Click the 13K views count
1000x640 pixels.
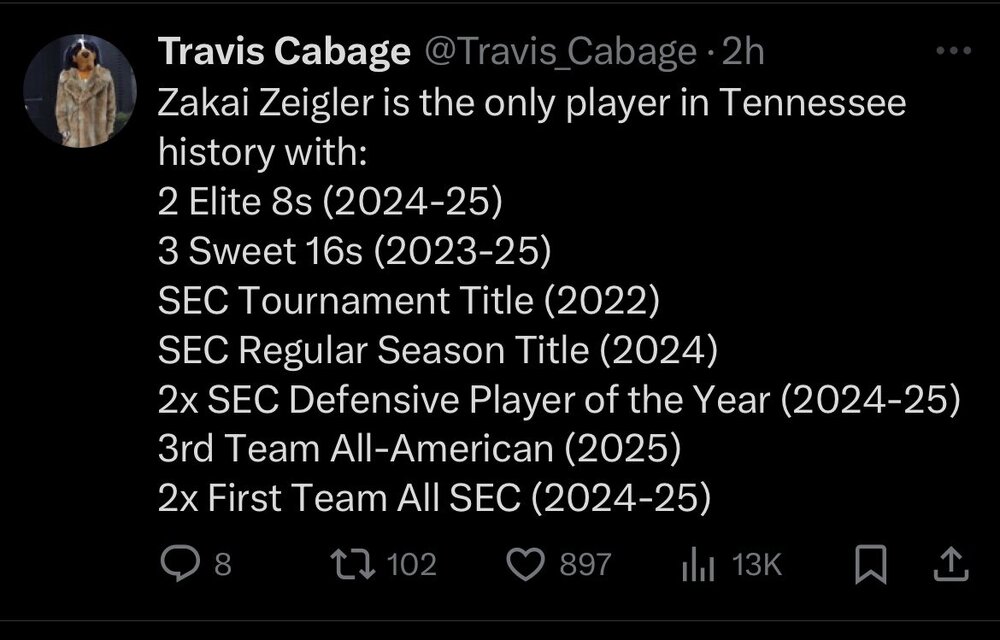coord(756,566)
